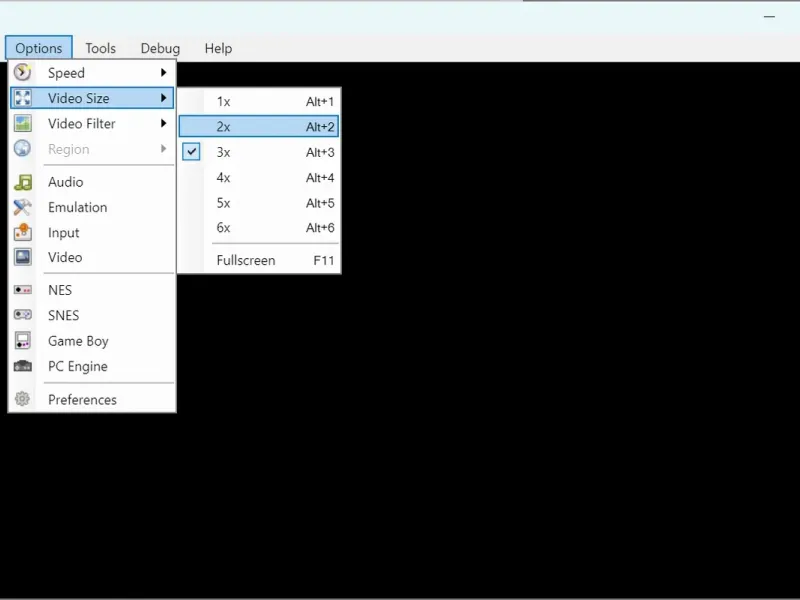Click the NES controller icon

tap(22, 290)
